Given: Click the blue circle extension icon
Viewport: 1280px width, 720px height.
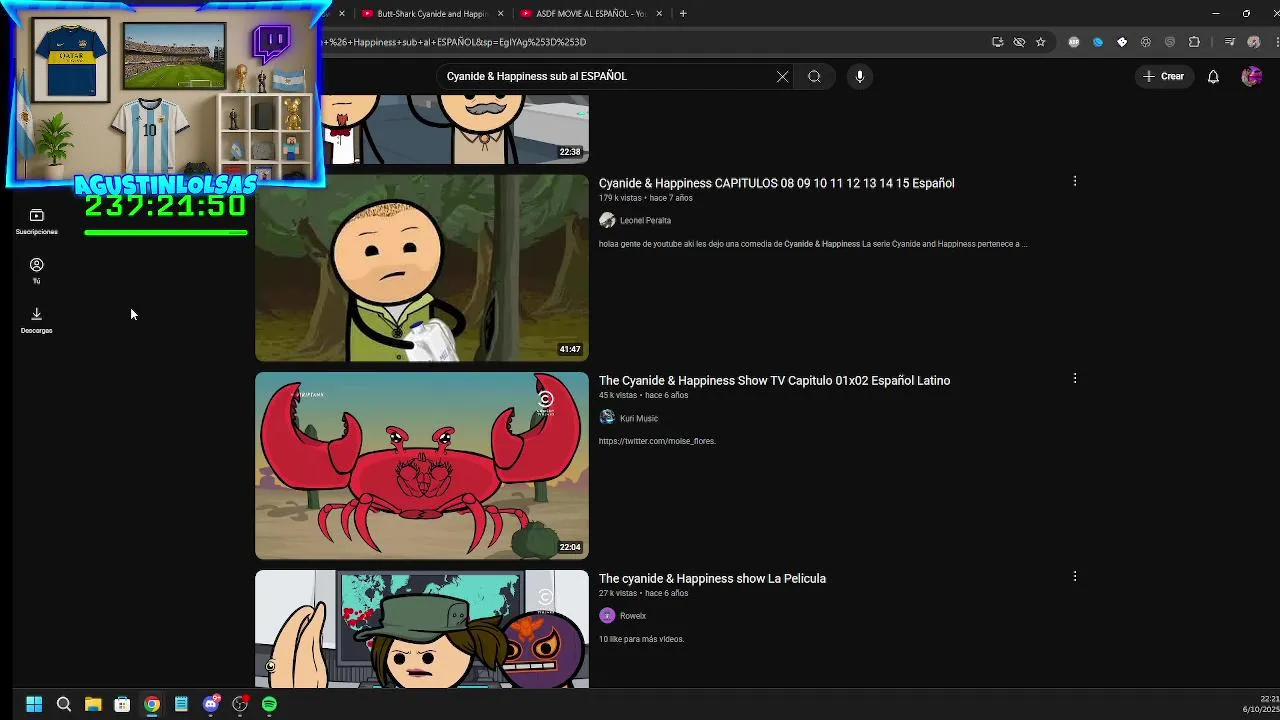Looking at the screenshot, I should pos(1098,42).
